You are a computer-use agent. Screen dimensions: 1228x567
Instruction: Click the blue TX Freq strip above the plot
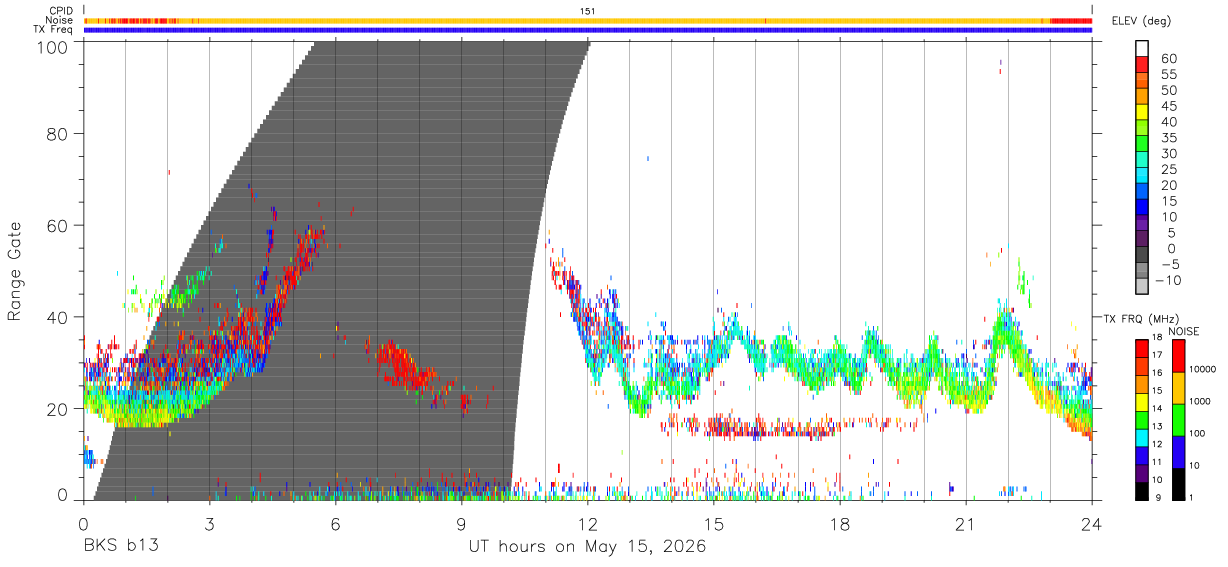pos(587,29)
